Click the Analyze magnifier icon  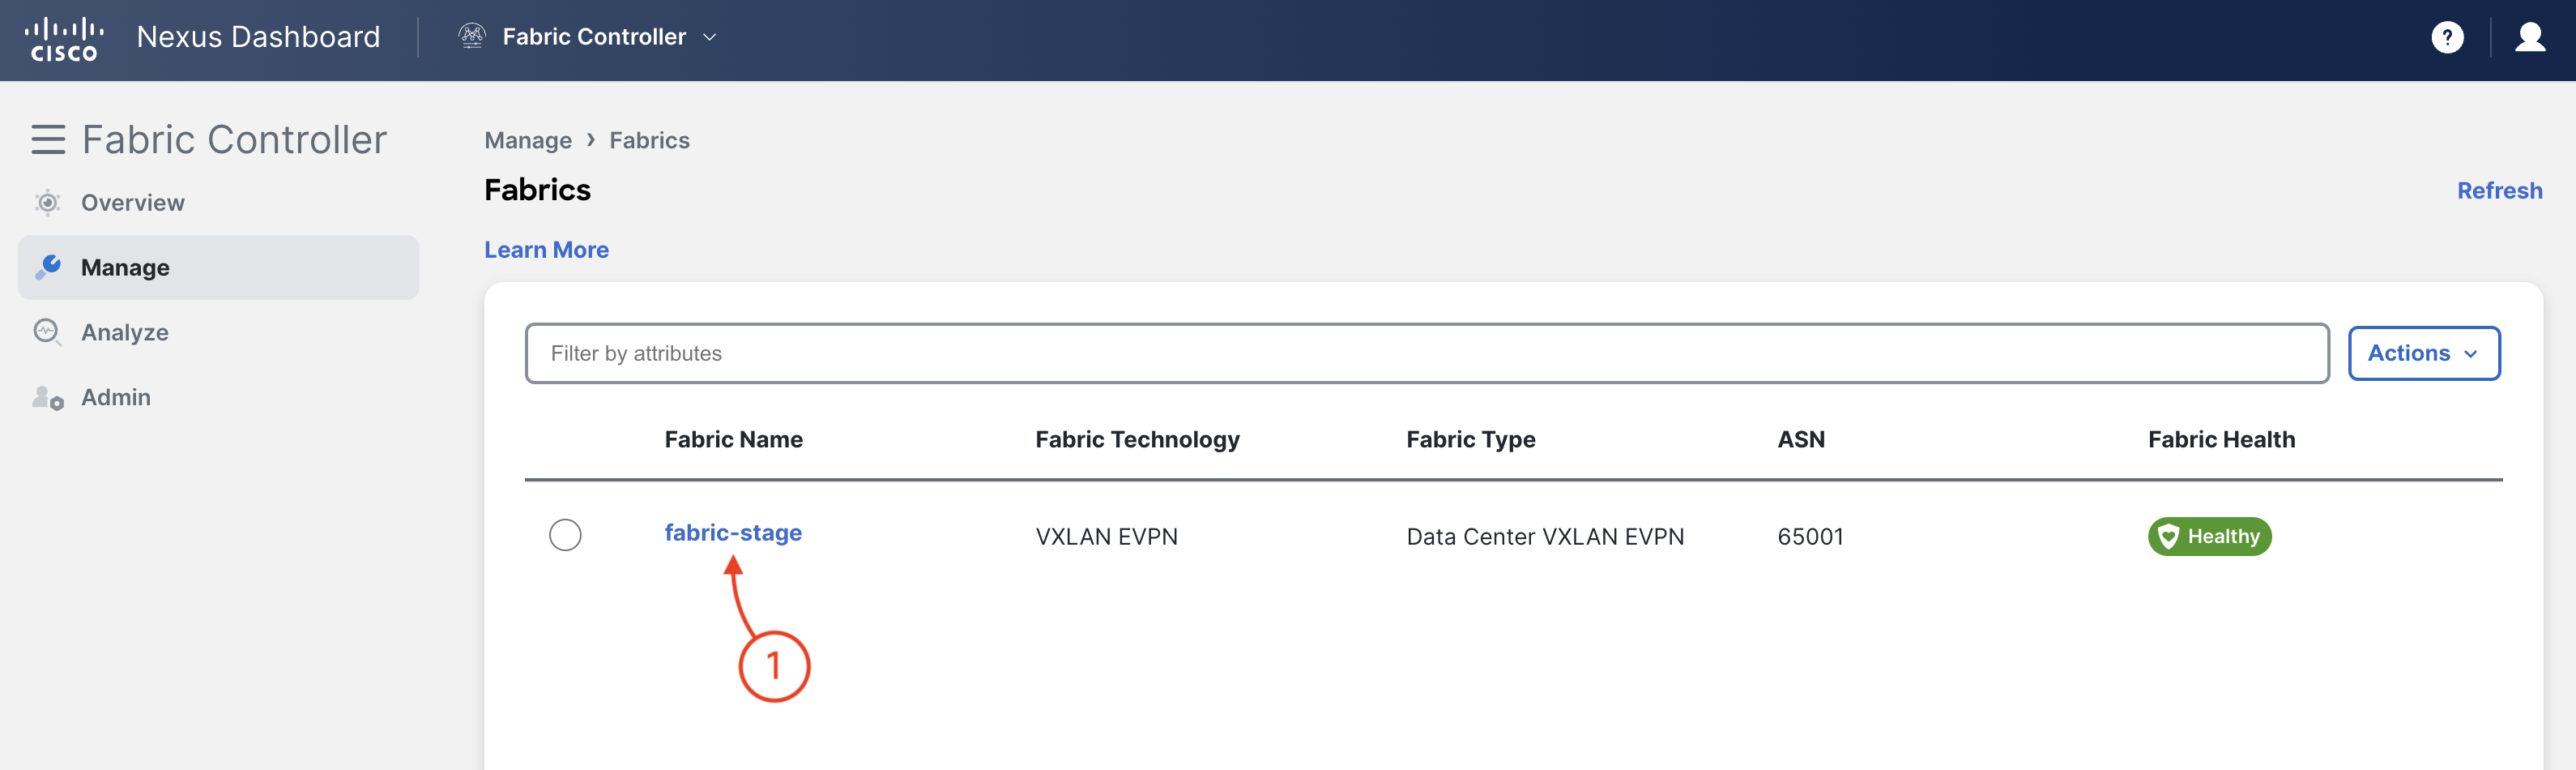[47, 332]
